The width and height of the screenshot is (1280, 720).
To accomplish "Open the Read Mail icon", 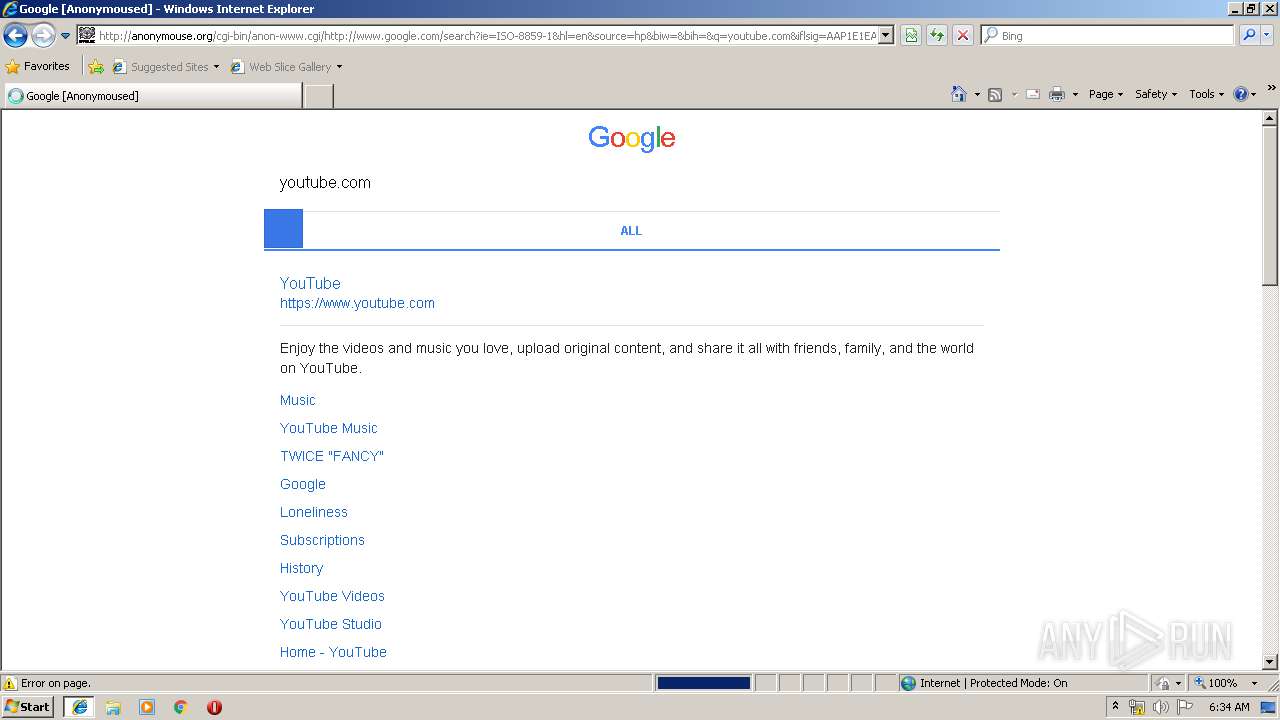I will pyautogui.click(x=1033, y=94).
